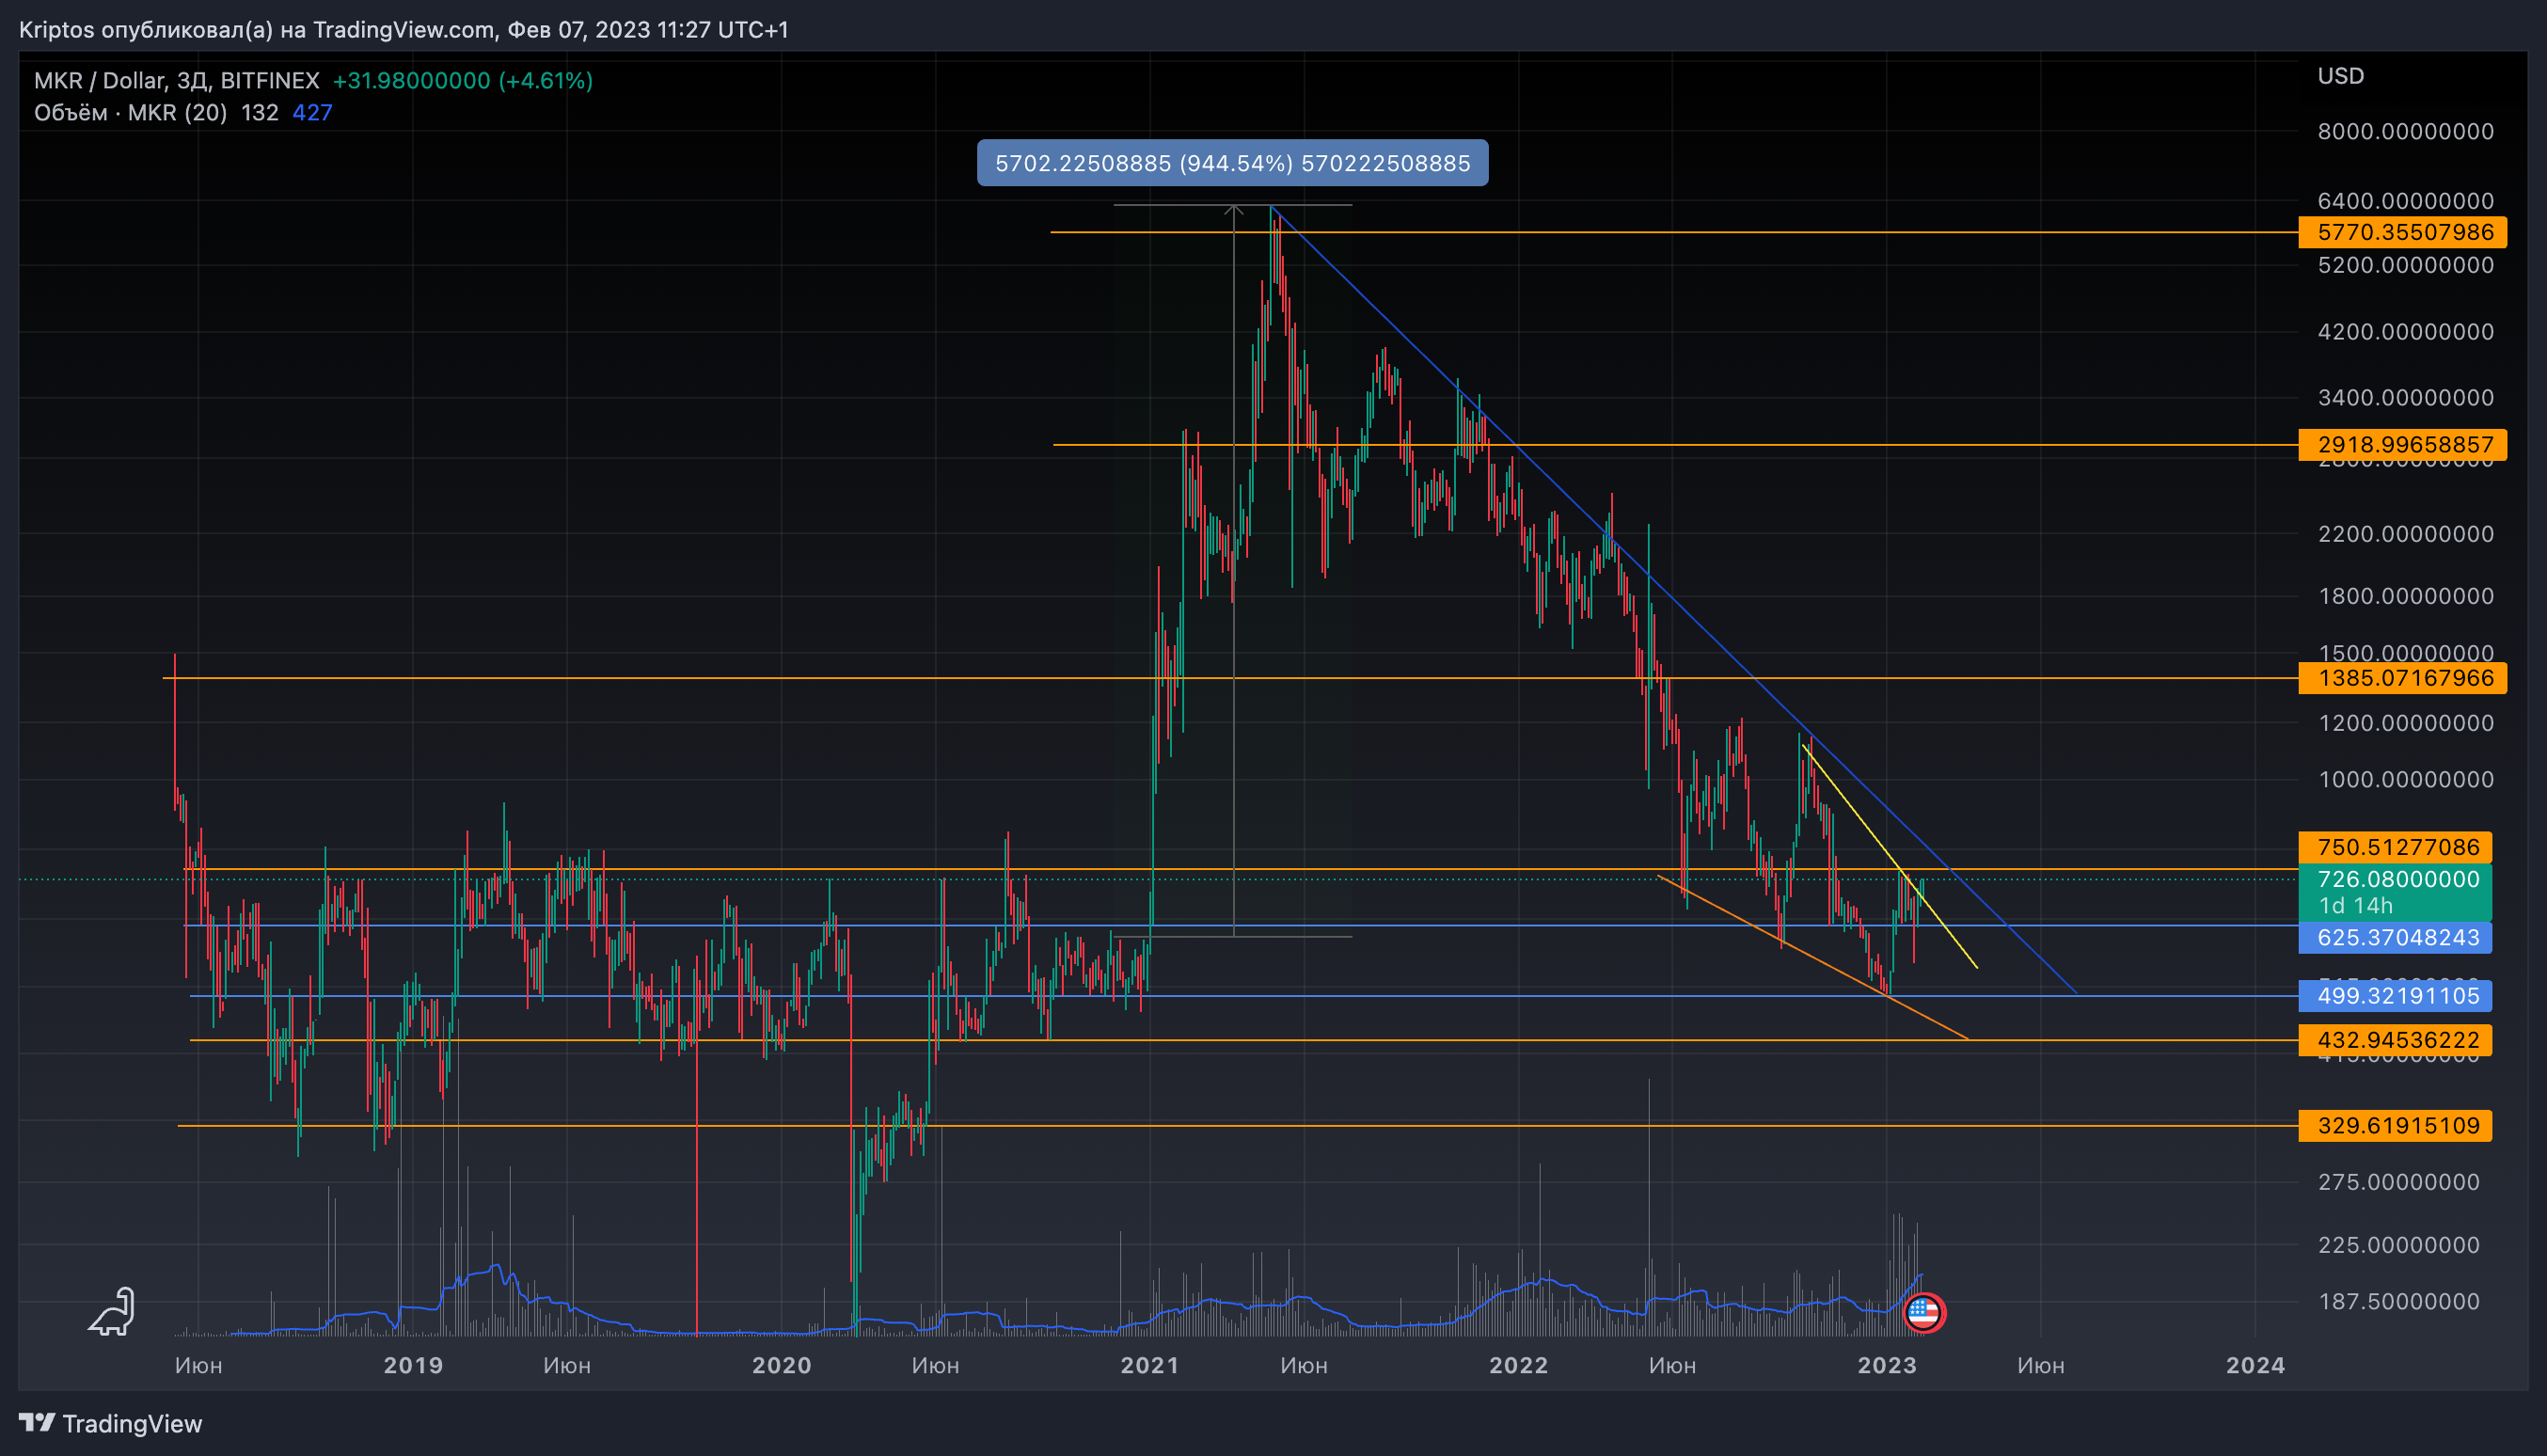The width and height of the screenshot is (2547, 1456).
Task: Click the 2918.99658857 orange price label
Action: coord(2404,444)
